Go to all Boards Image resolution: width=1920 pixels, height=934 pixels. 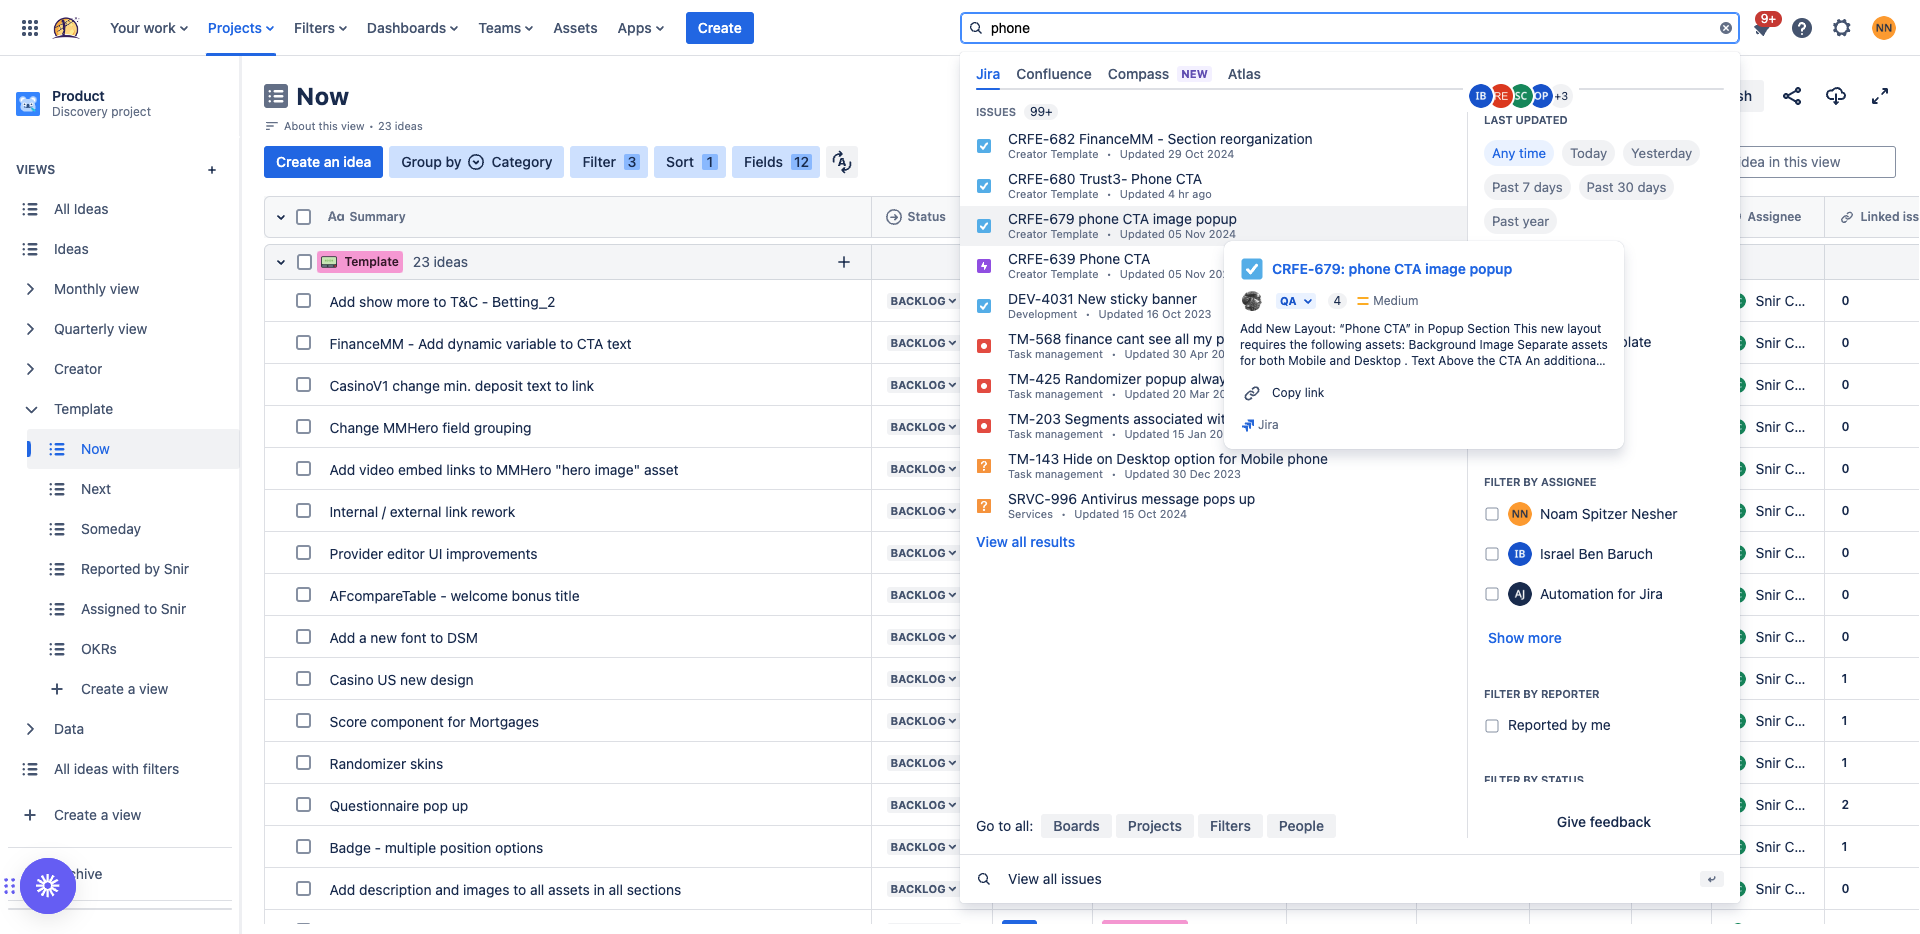1076,826
